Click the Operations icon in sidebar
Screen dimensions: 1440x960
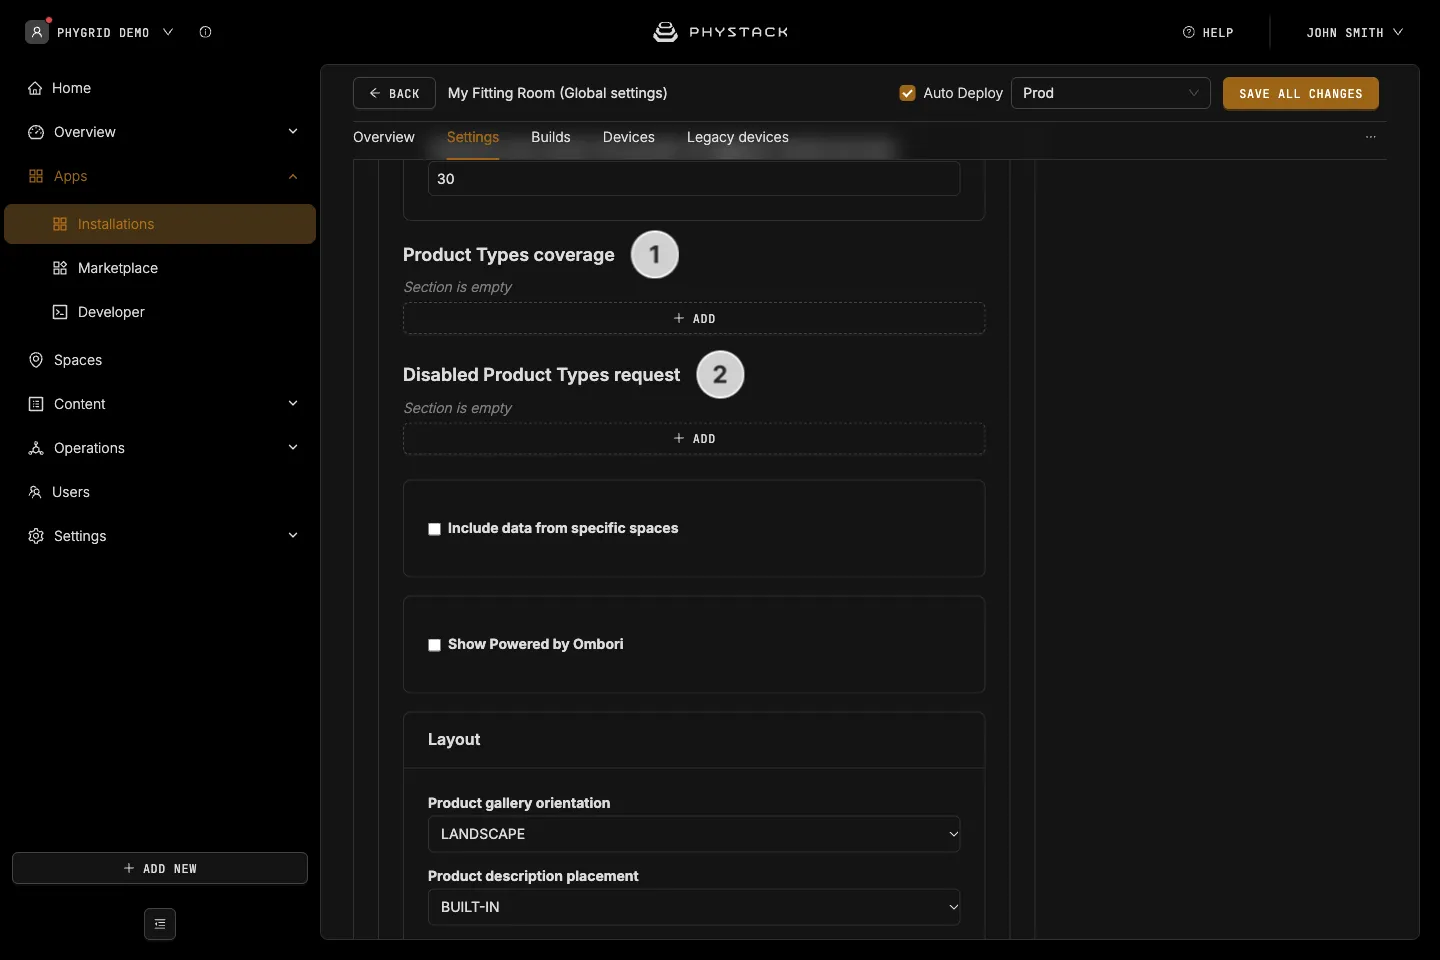click(36, 448)
